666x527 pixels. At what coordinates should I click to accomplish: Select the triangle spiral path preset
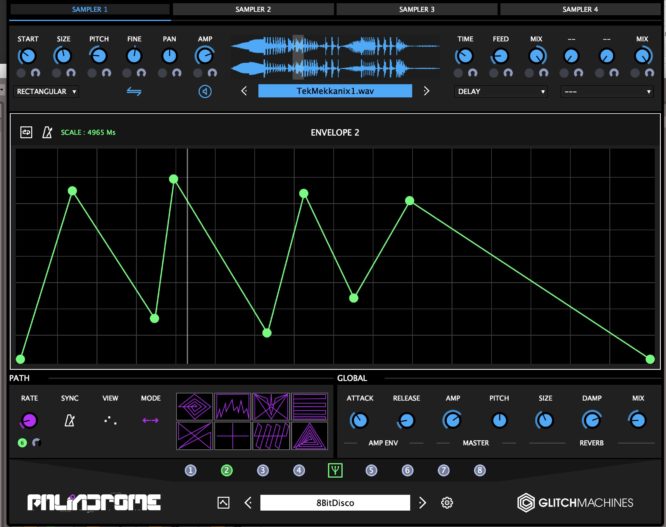pos(310,436)
